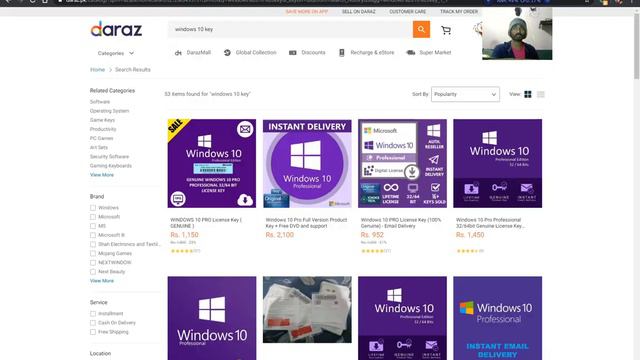Click the orange search button
This screenshot has height=360, width=640.
(421, 29)
